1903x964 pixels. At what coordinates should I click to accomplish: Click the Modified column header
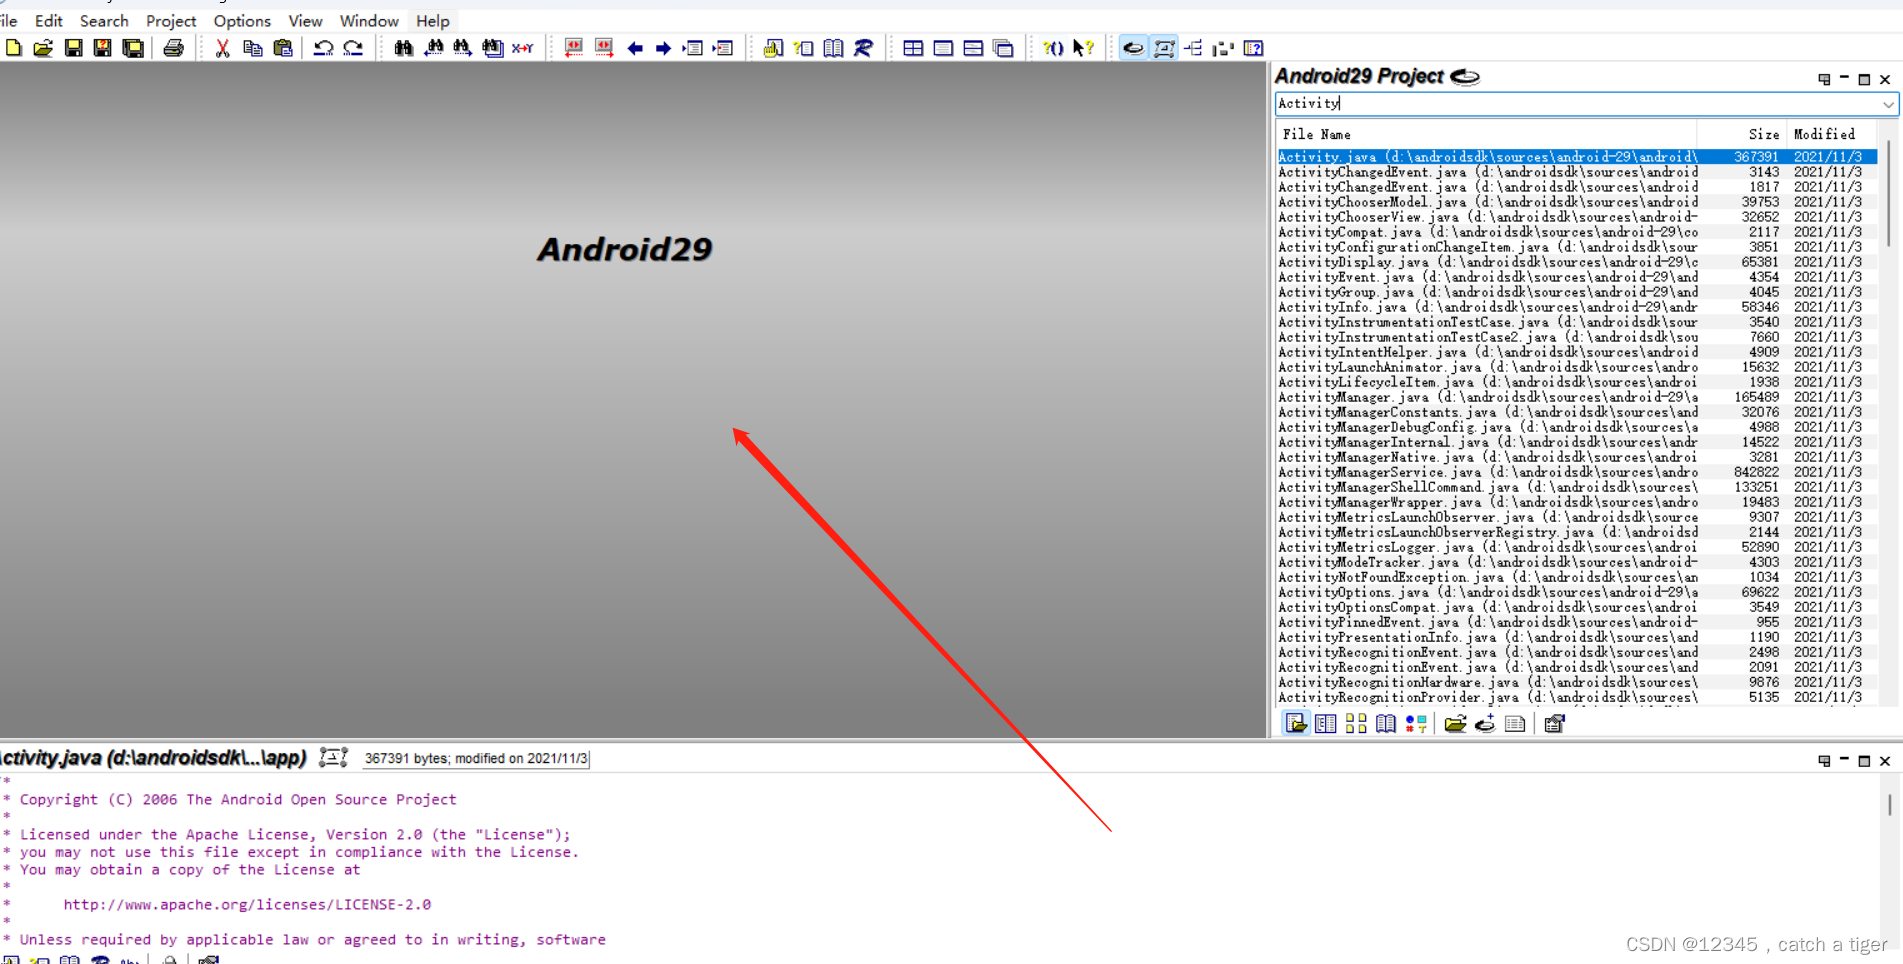click(1831, 134)
